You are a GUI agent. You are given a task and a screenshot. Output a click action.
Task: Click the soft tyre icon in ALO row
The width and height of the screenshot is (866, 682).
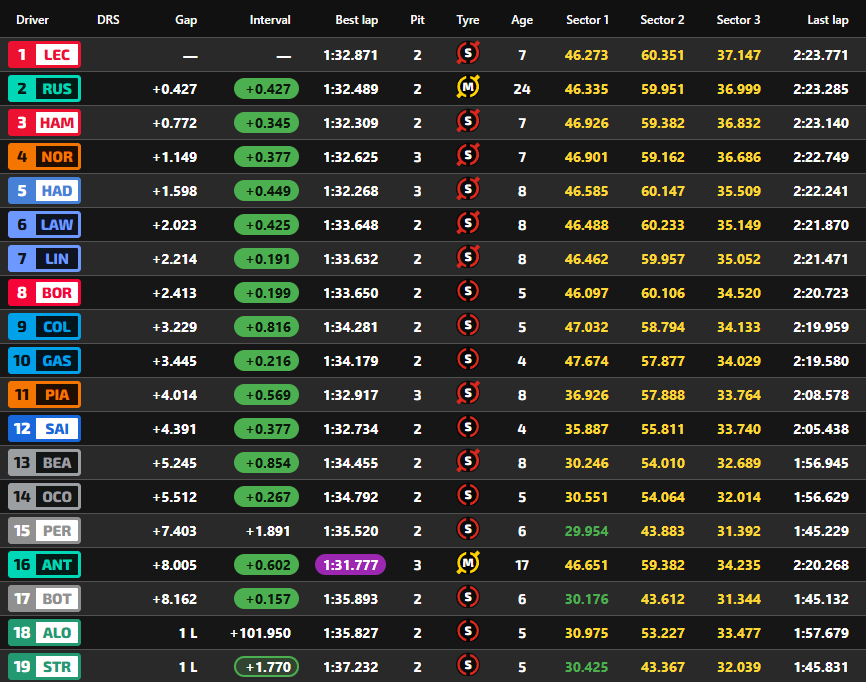coord(468,632)
